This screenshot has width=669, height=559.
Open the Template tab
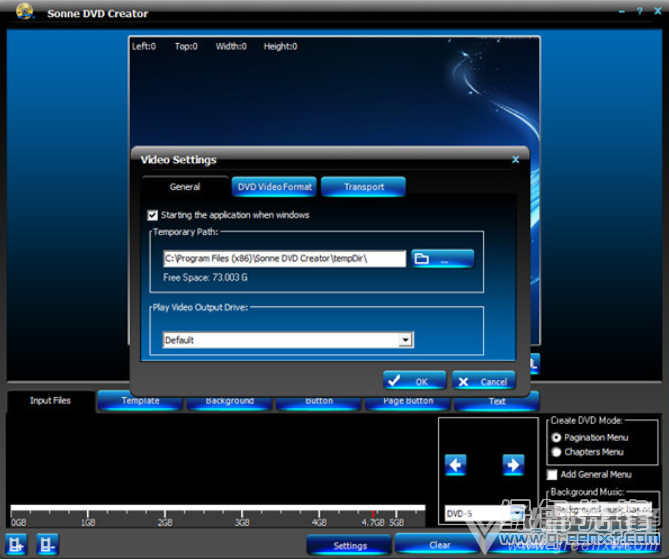(x=140, y=401)
